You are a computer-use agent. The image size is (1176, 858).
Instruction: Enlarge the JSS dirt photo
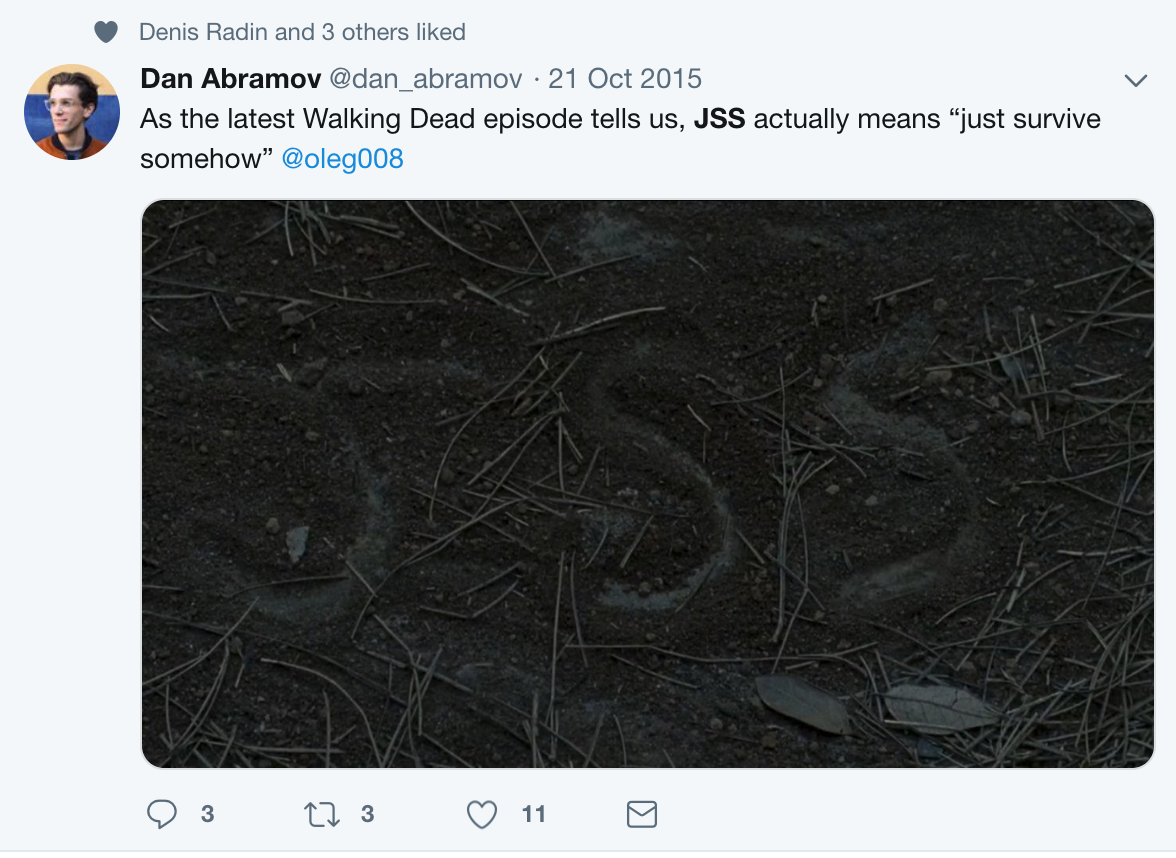(x=648, y=484)
